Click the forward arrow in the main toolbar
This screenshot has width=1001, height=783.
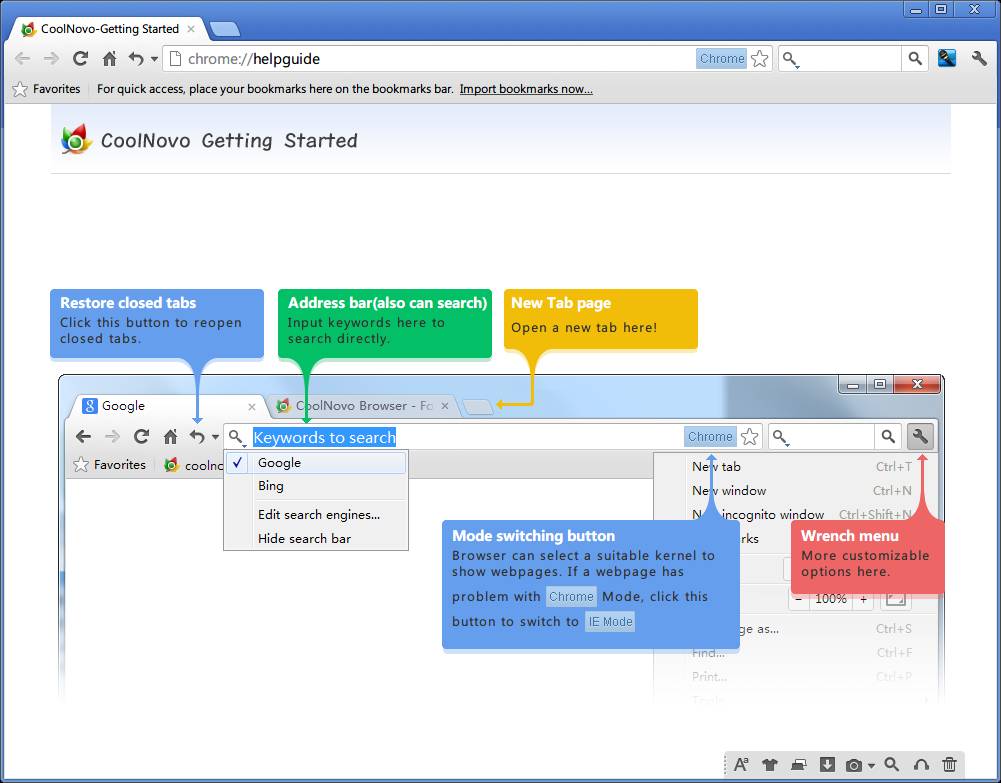coord(51,59)
